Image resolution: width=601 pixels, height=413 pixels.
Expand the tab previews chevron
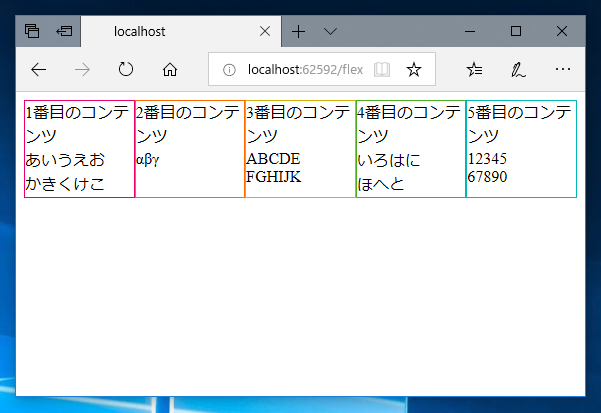tap(330, 31)
